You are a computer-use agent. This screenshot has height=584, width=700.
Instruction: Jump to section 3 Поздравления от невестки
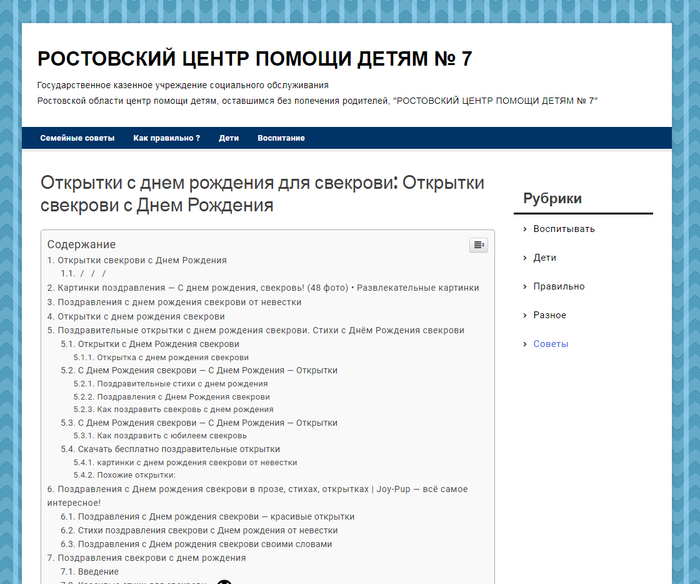click(174, 302)
